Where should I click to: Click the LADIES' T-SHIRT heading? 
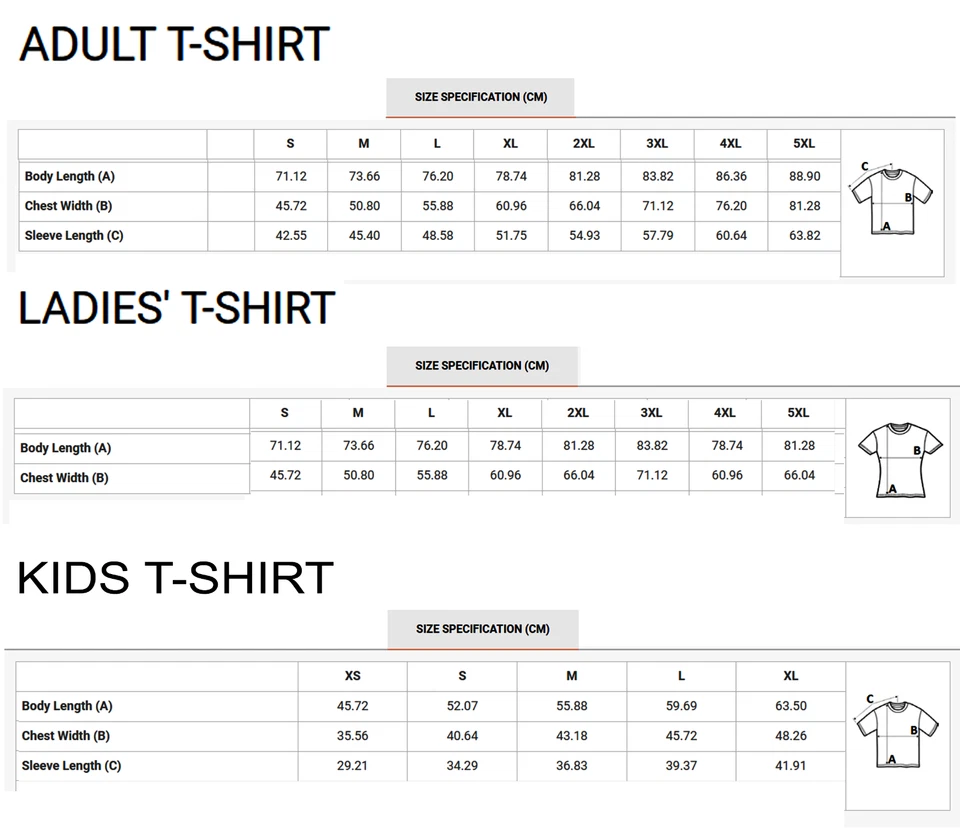[x=176, y=308]
